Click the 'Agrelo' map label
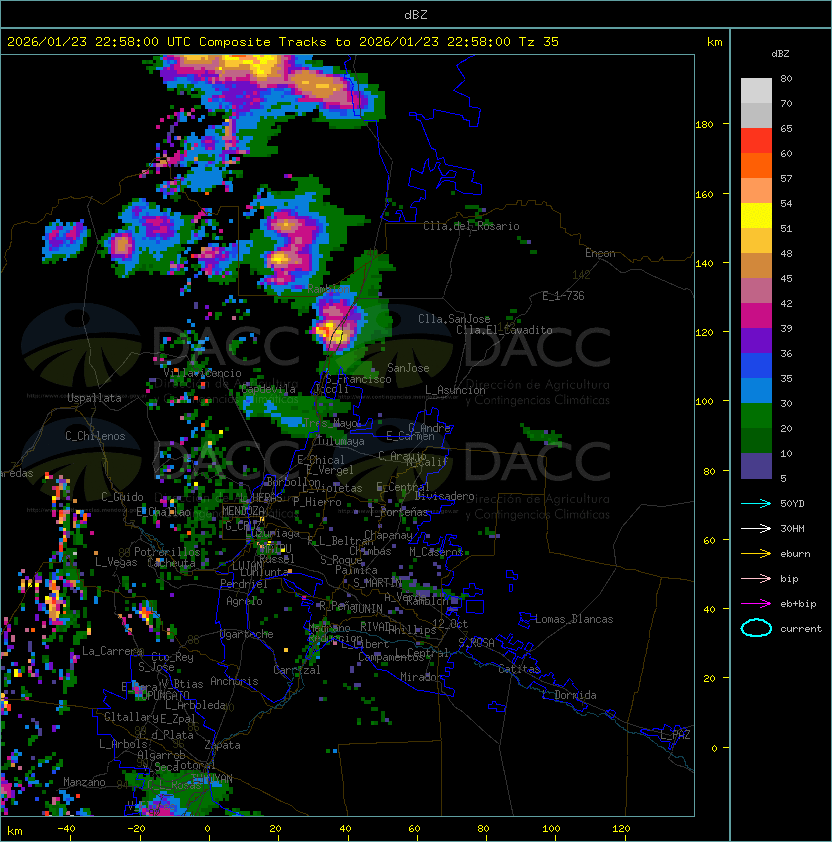The image size is (832, 842). (244, 601)
